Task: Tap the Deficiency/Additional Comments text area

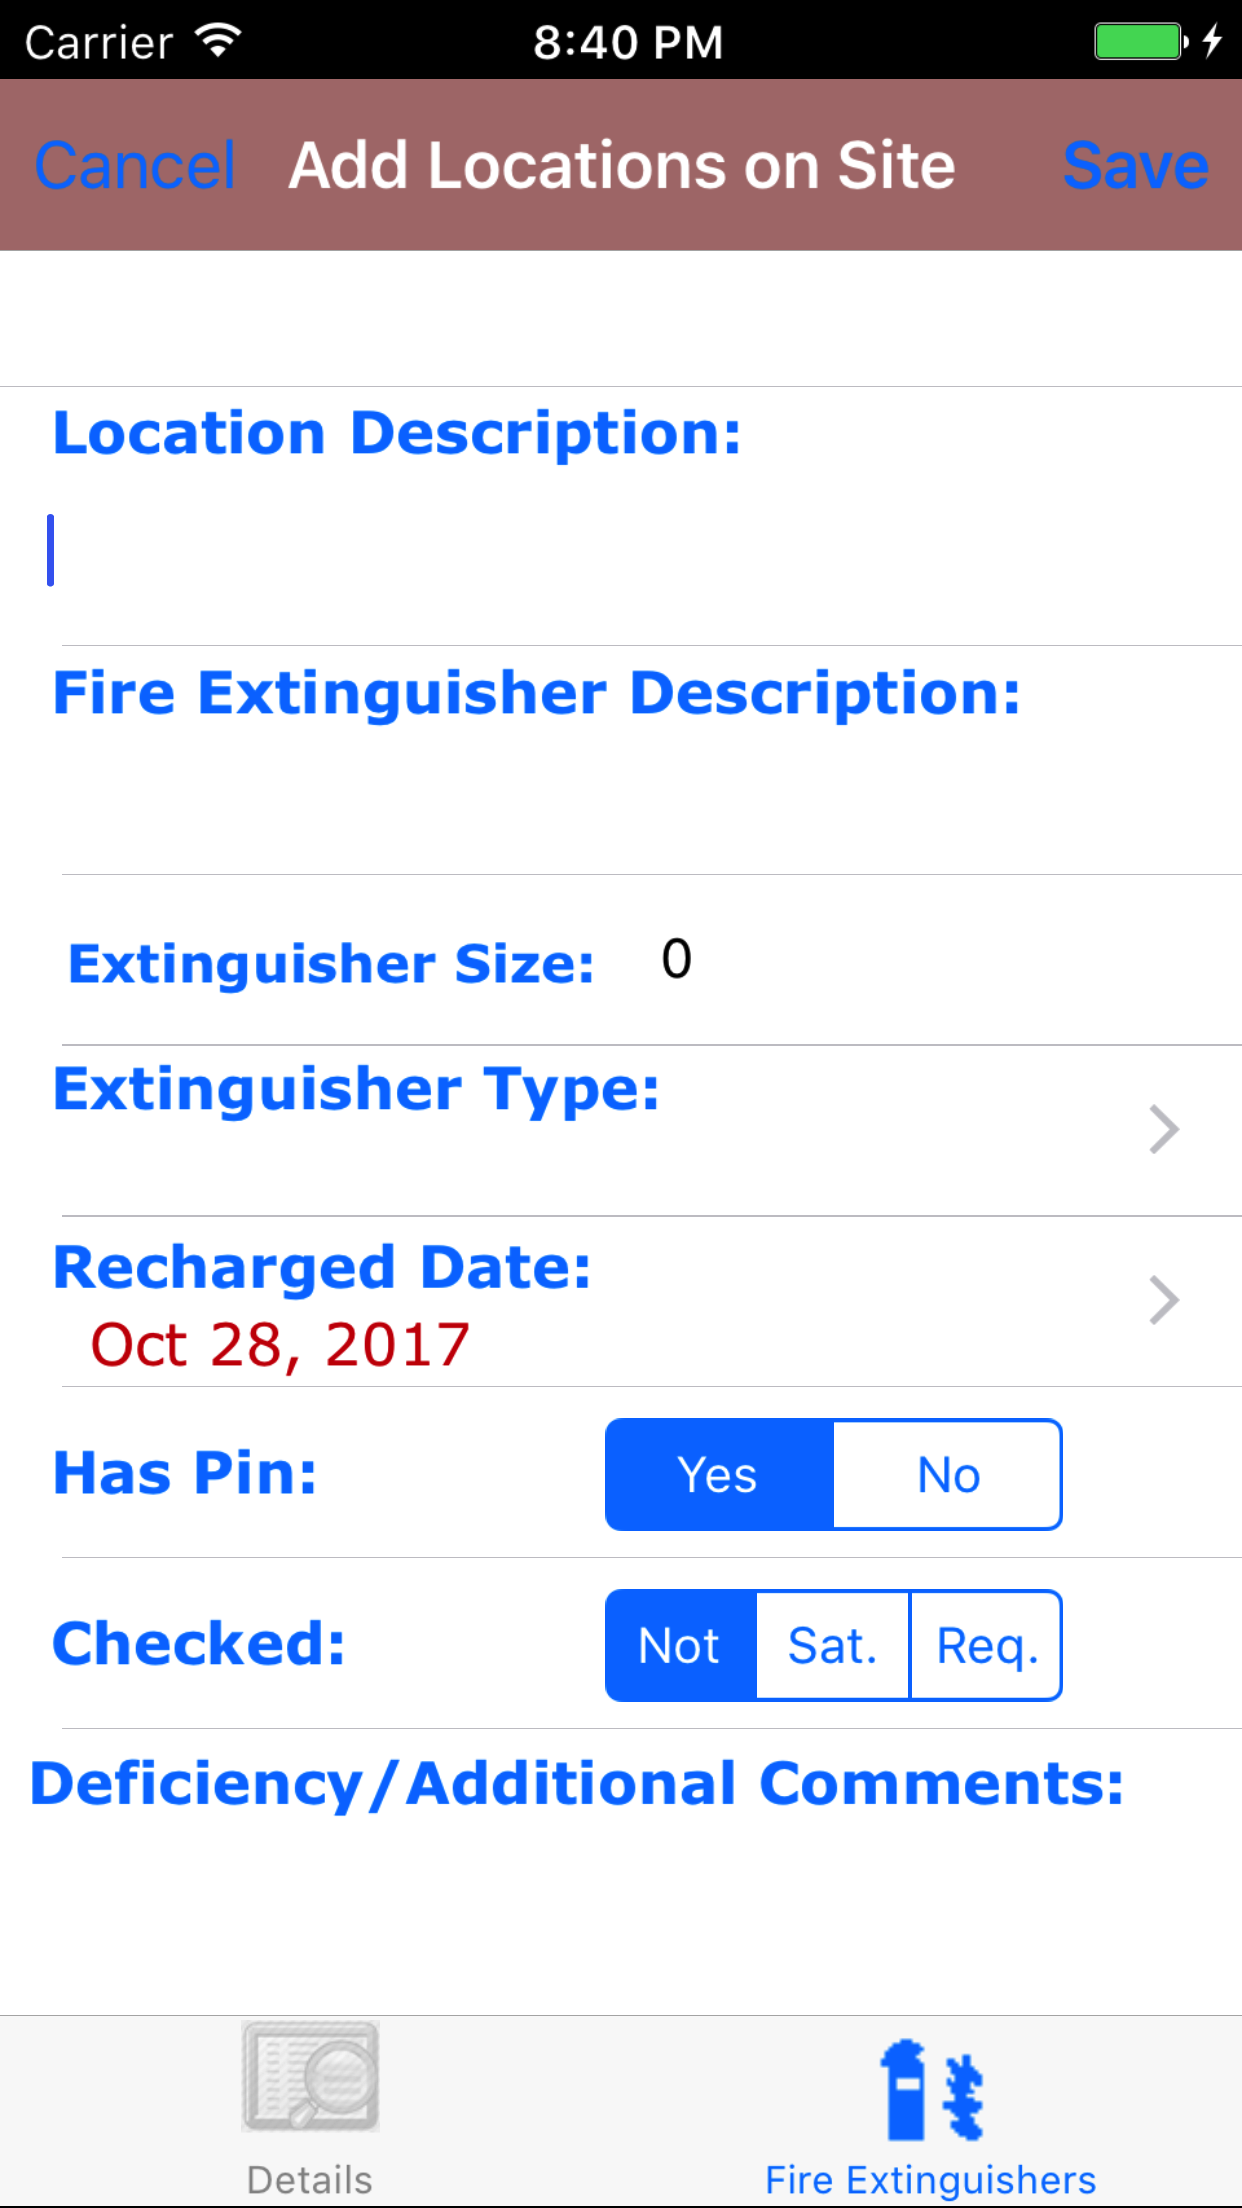Action: pos(620,1910)
